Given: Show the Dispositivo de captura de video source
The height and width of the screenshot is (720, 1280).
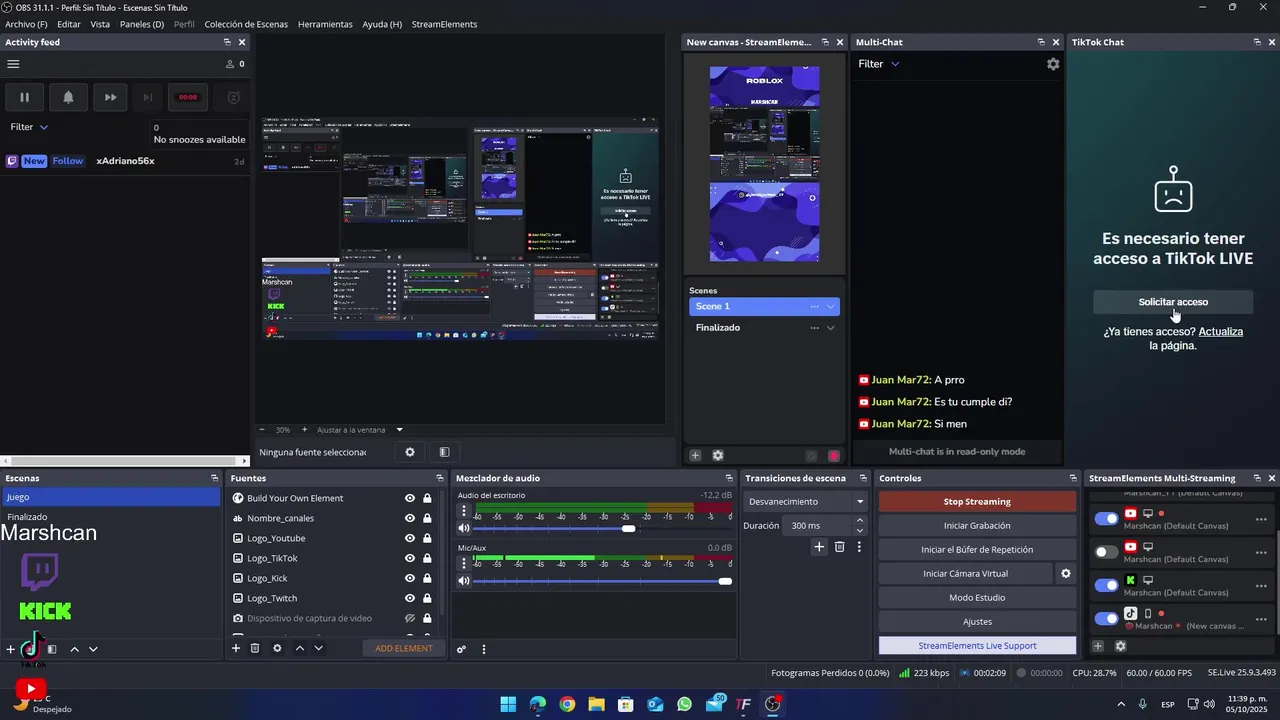Looking at the screenshot, I should coord(410,618).
